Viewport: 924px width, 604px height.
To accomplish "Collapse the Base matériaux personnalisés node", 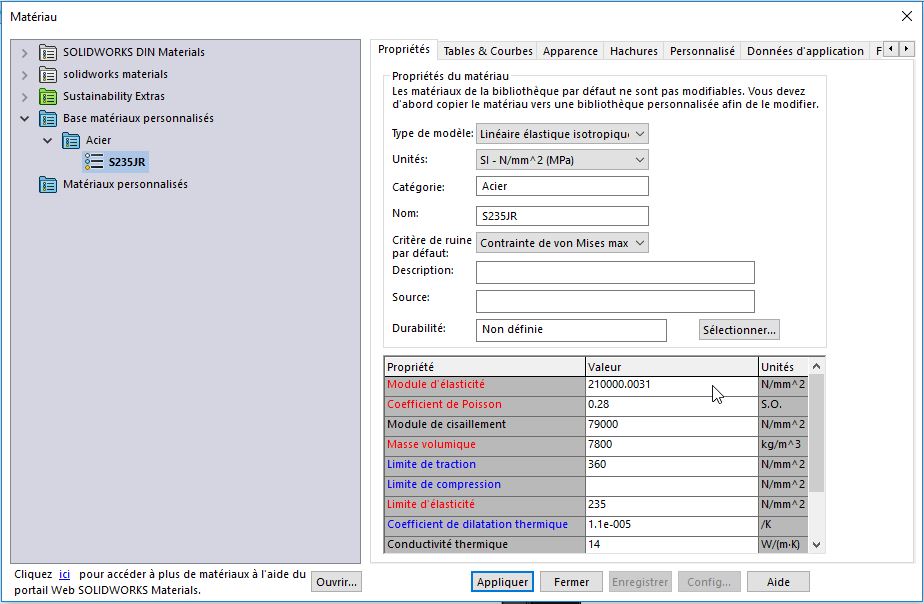I will click(x=24, y=118).
